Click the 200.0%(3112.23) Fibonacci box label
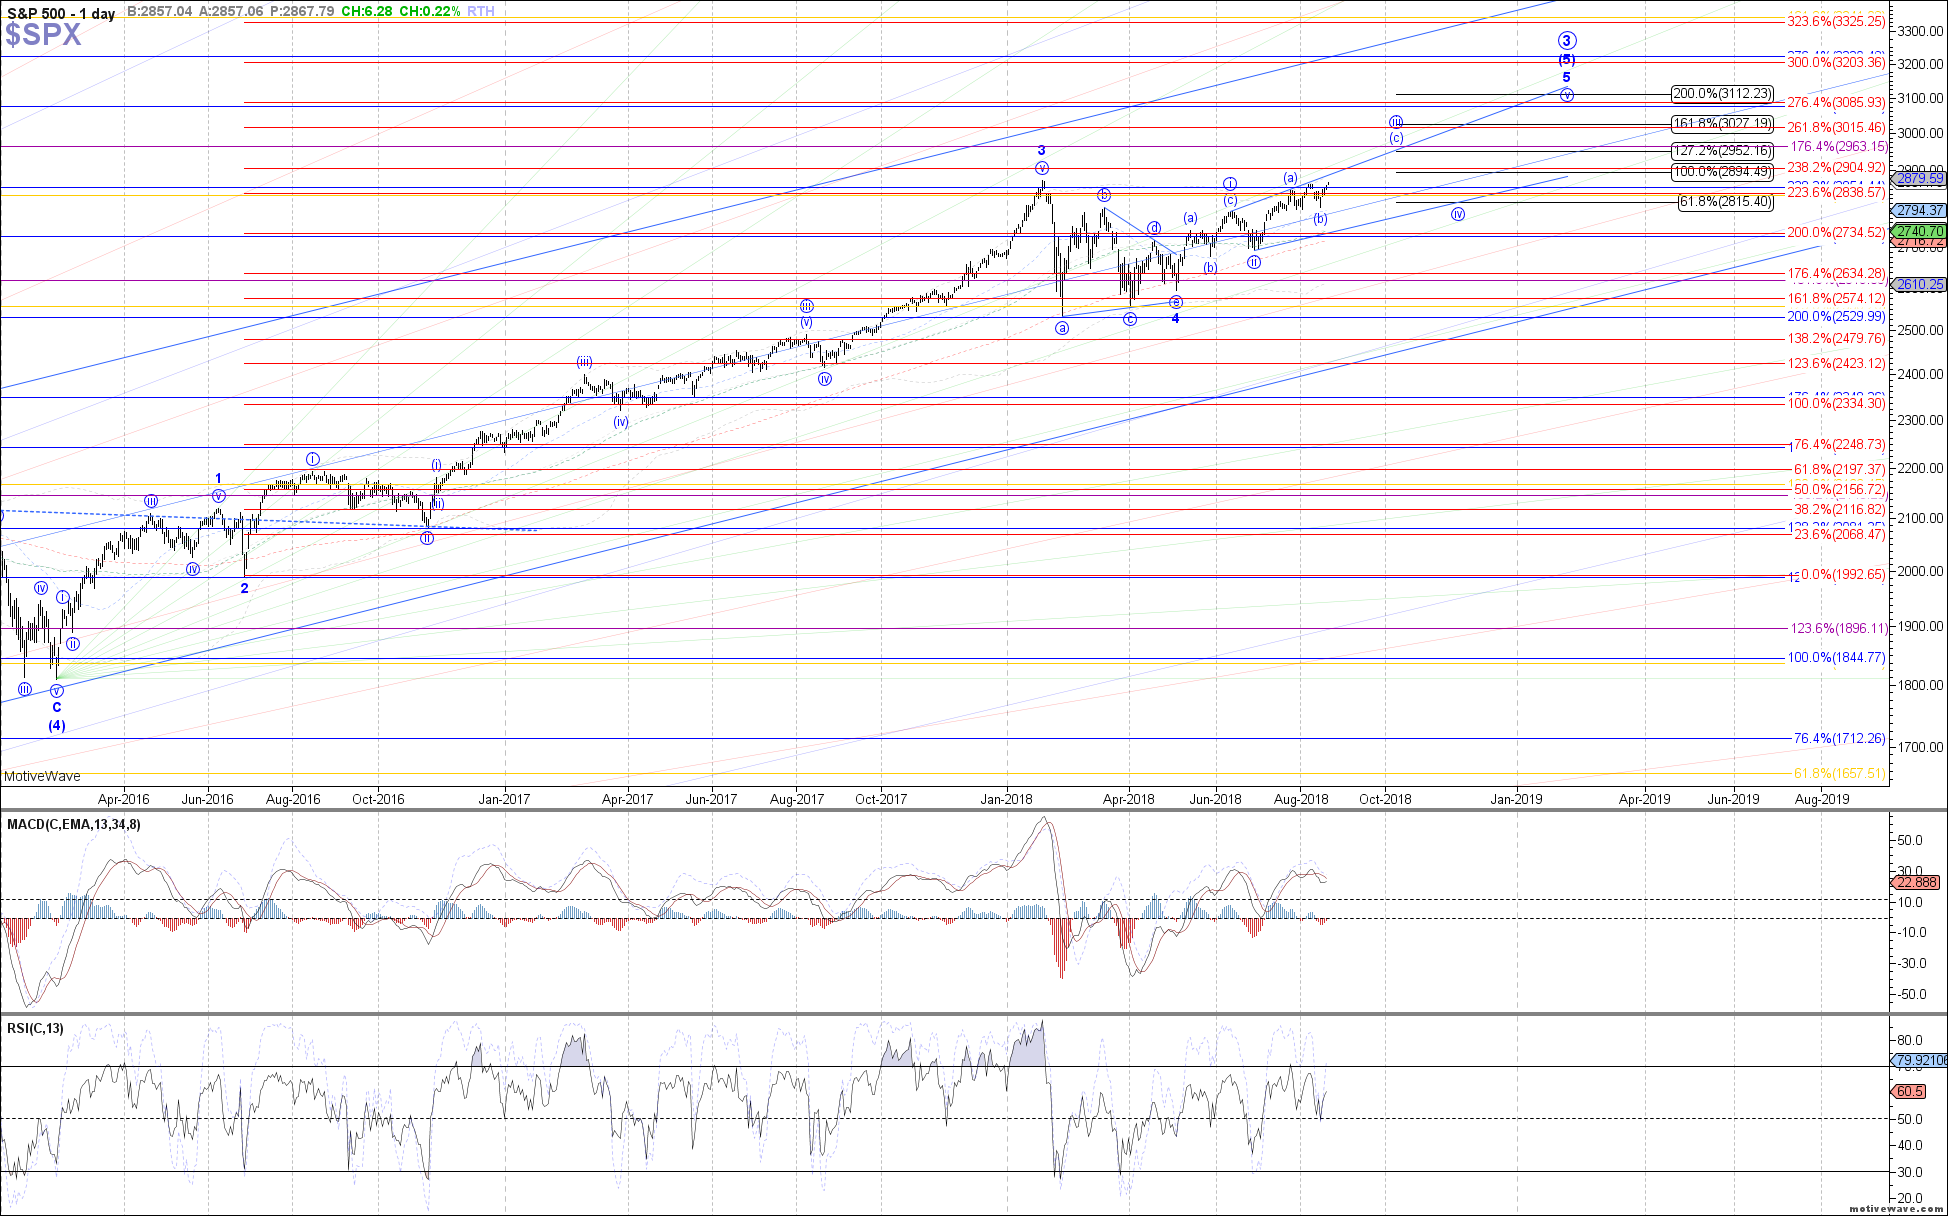1948x1216 pixels. coord(1722,94)
